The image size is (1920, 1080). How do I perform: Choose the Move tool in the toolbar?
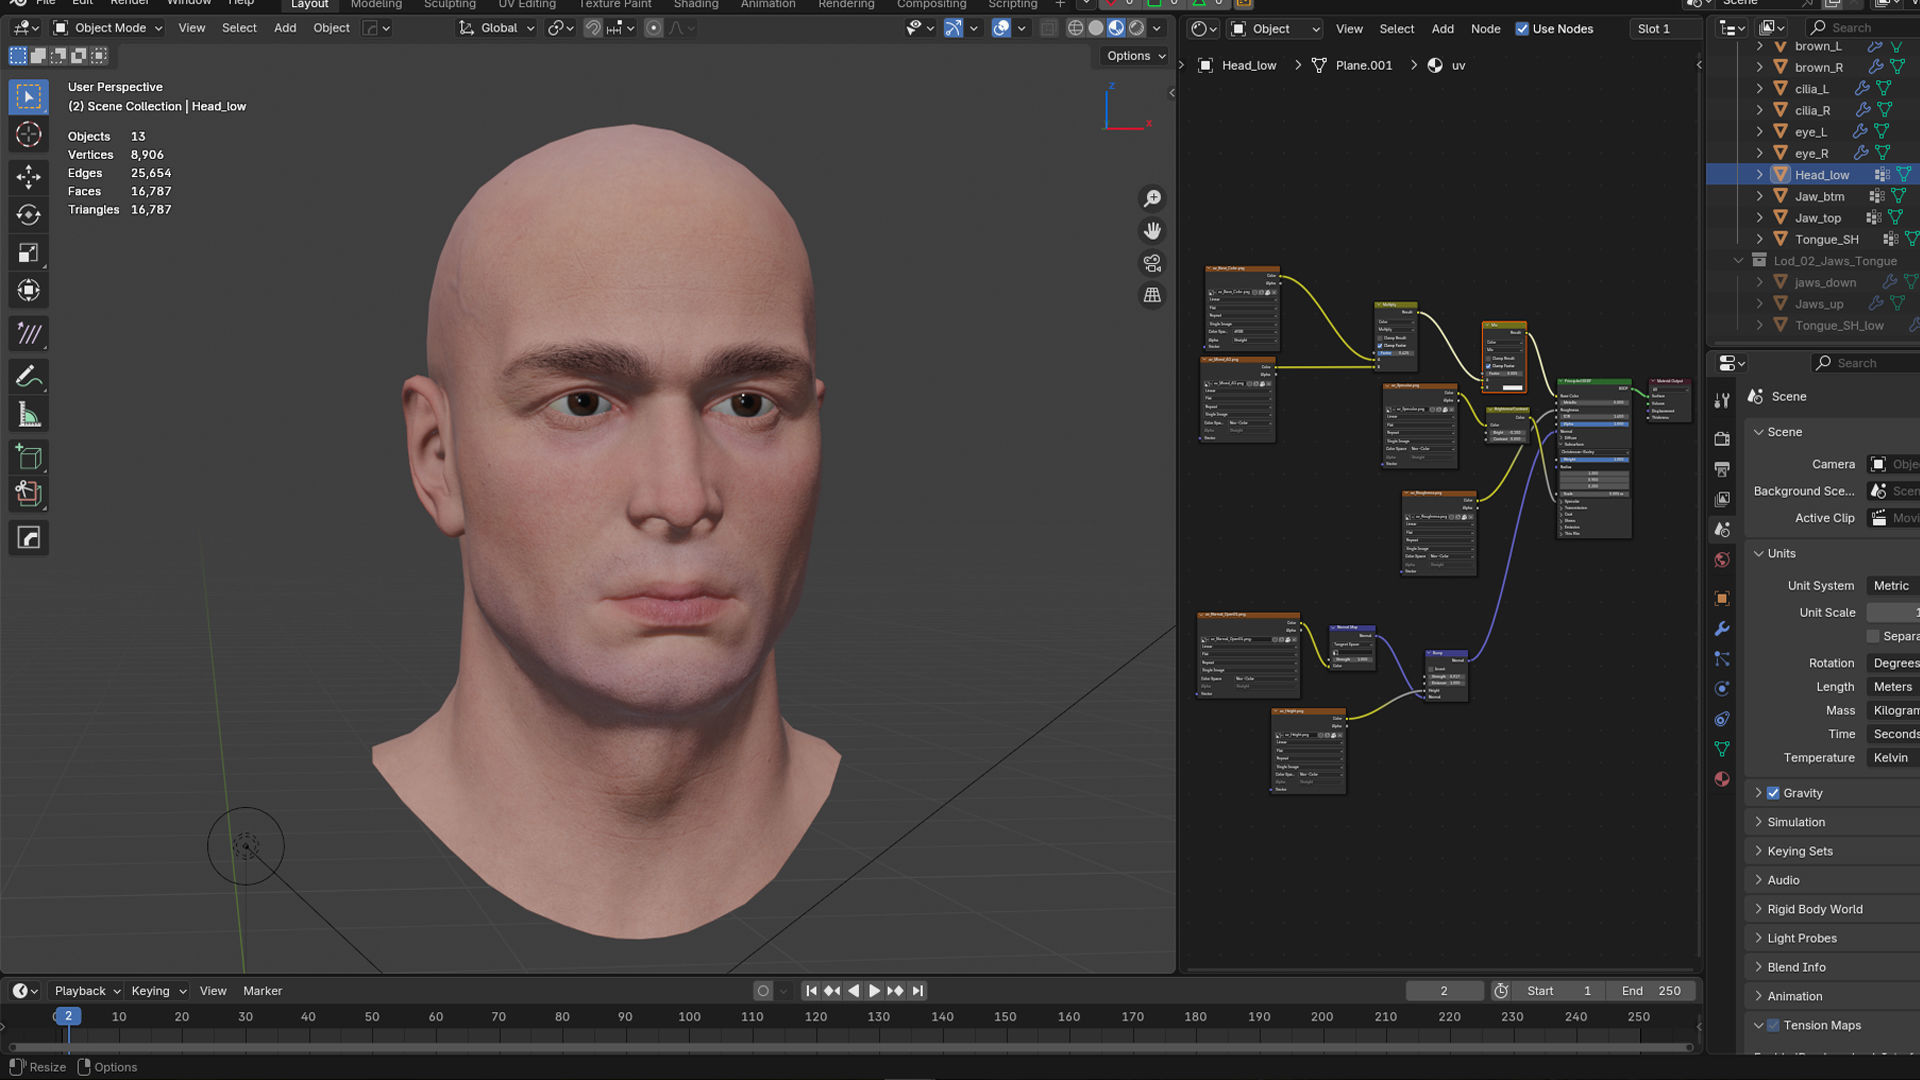coord(29,177)
